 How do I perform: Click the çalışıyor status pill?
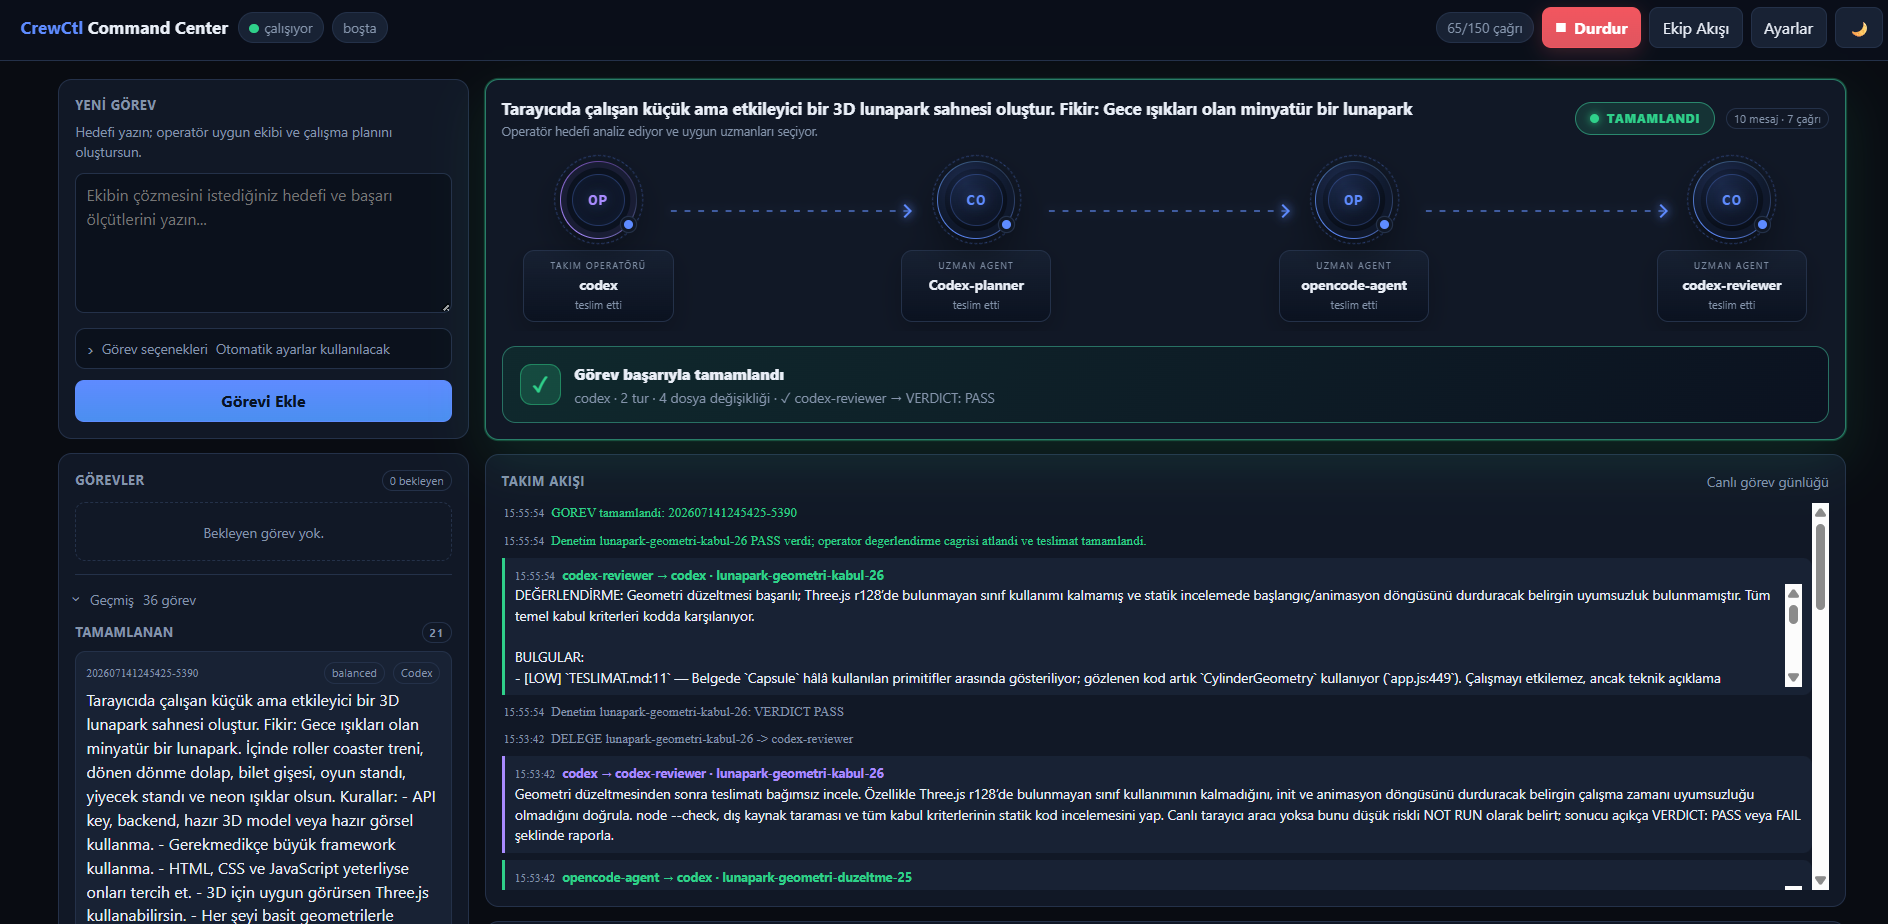coord(281,28)
